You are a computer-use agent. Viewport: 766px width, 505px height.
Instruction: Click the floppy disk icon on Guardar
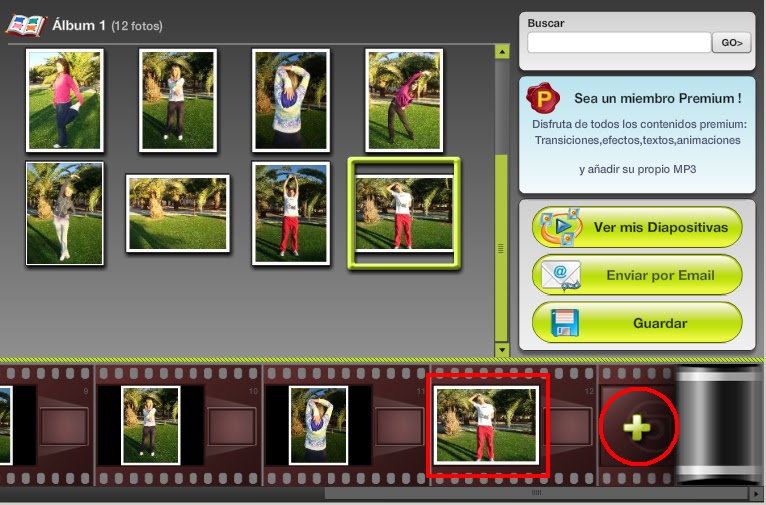click(565, 323)
